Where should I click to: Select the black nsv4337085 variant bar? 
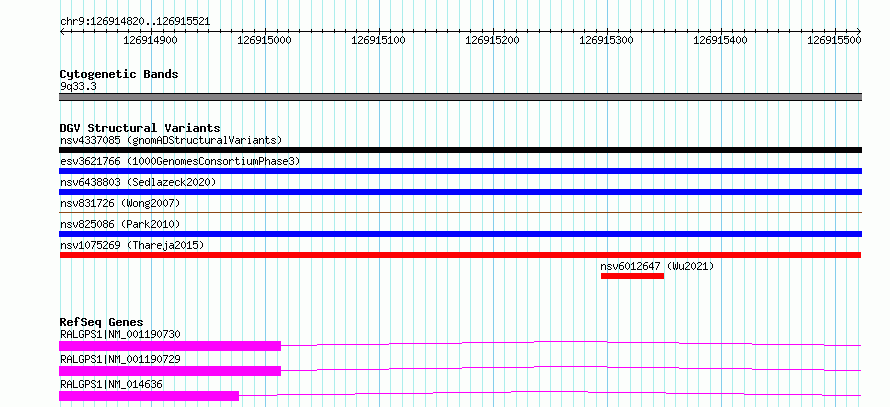[460, 150]
